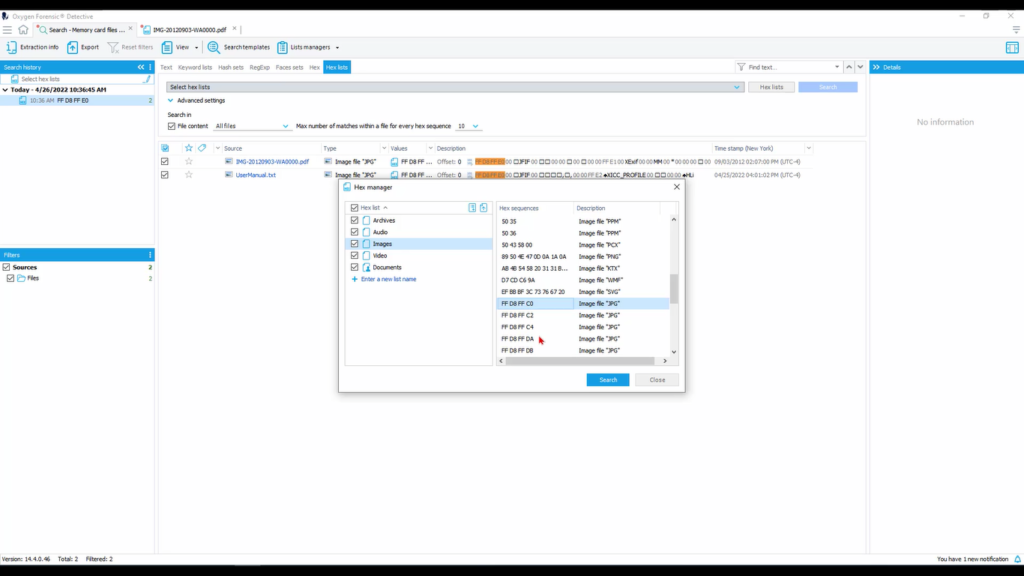1024x576 pixels.
Task: Jump to next find match arrow
Action: click(x=860, y=67)
